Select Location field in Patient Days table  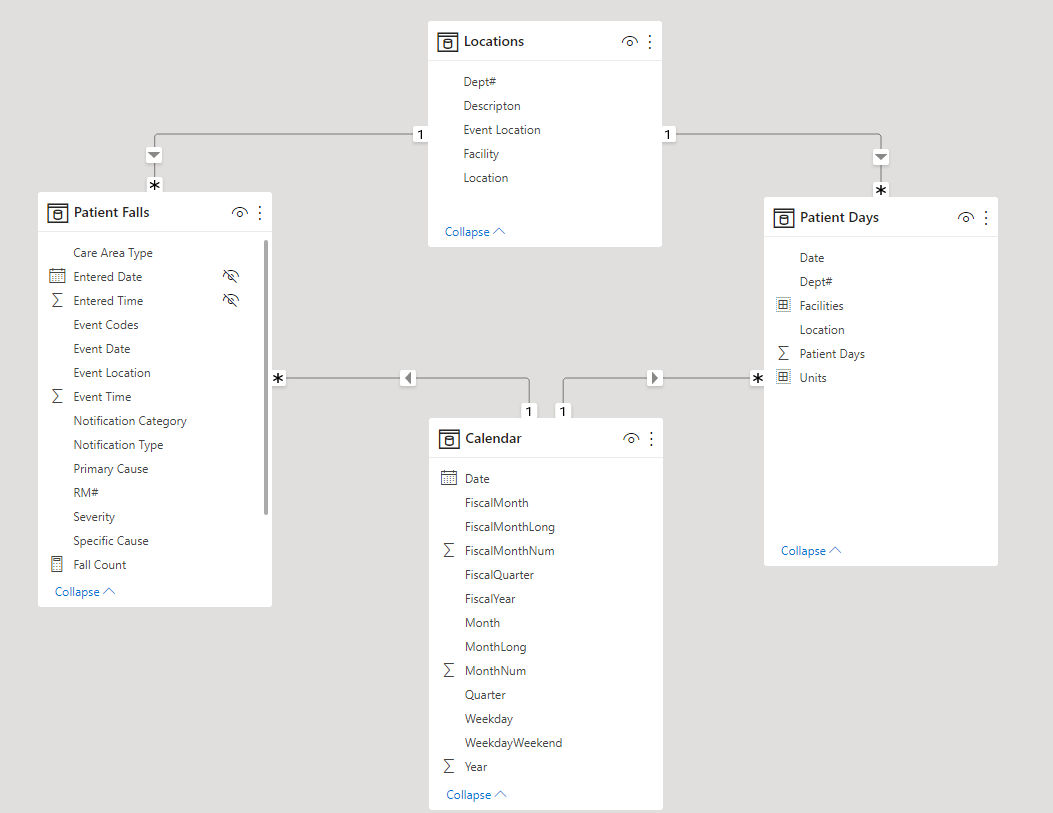tap(821, 330)
